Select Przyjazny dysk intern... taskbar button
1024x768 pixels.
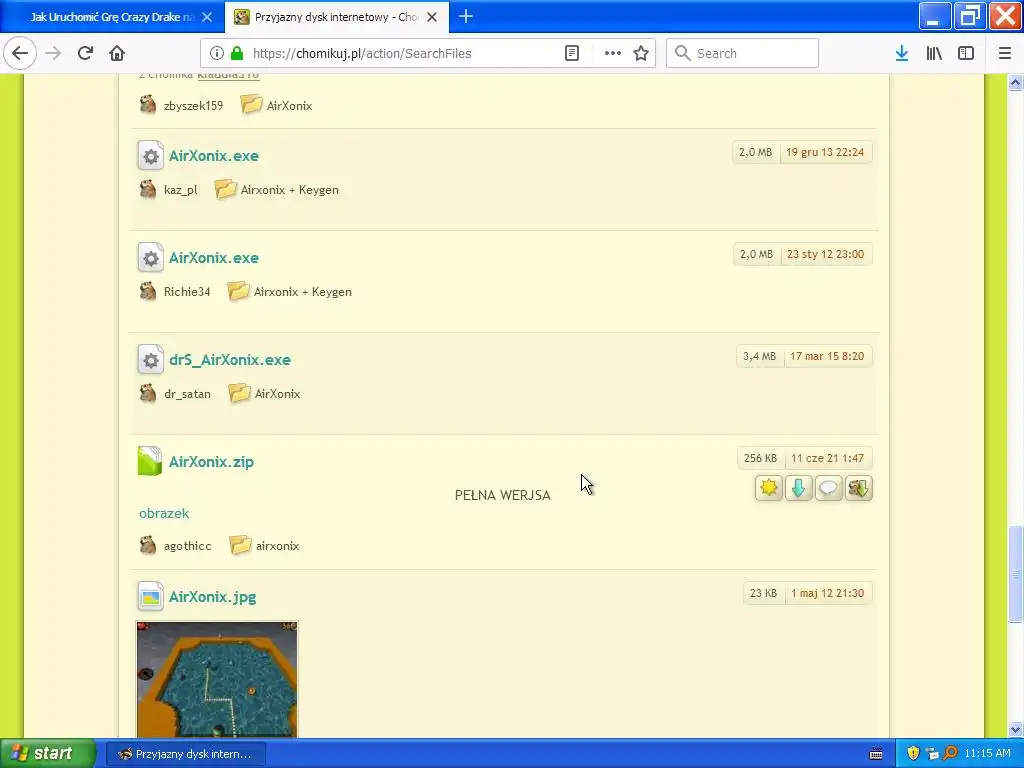point(186,754)
